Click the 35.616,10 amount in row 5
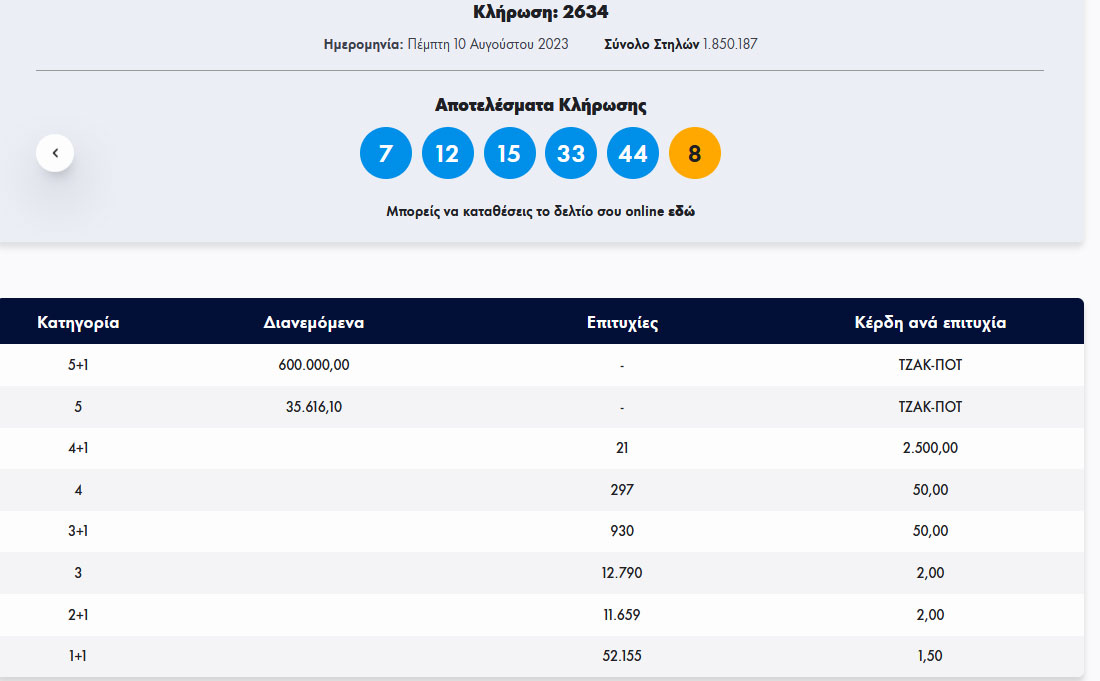The width and height of the screenshot is (1100, 681). click(314, 407)
